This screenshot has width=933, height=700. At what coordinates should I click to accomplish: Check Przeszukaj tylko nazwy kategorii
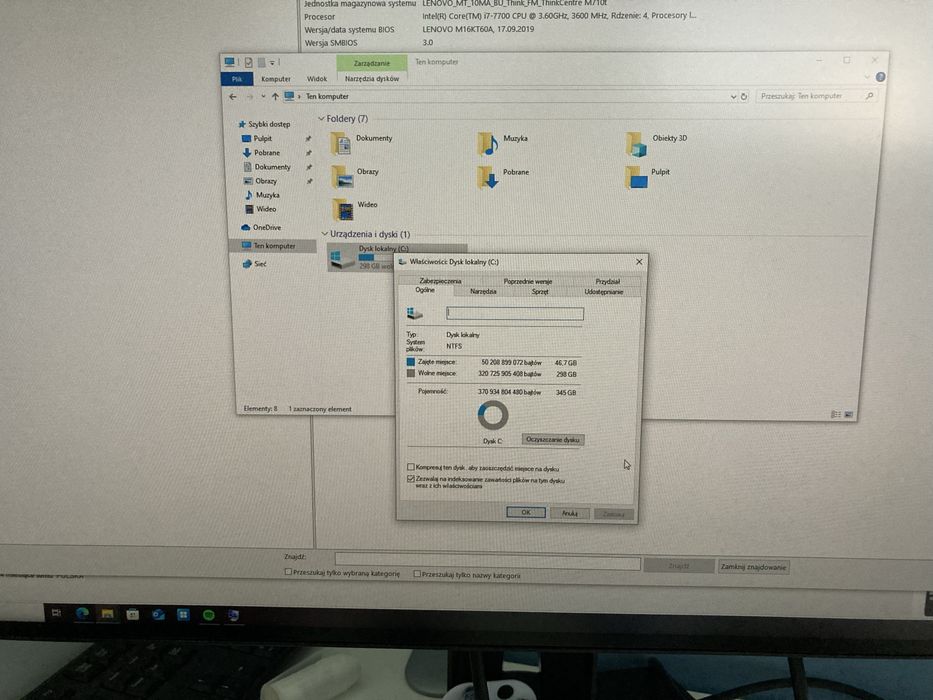point(417,574)
